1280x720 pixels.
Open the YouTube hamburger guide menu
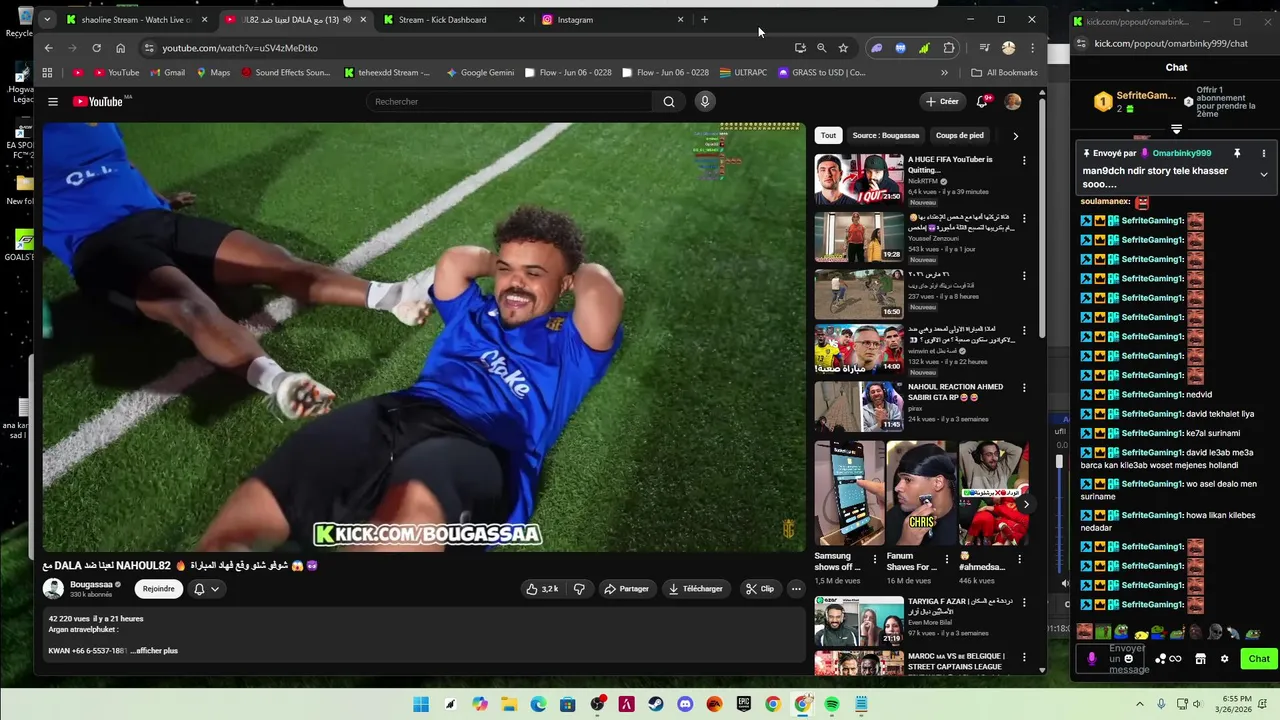tap(53, 101)
